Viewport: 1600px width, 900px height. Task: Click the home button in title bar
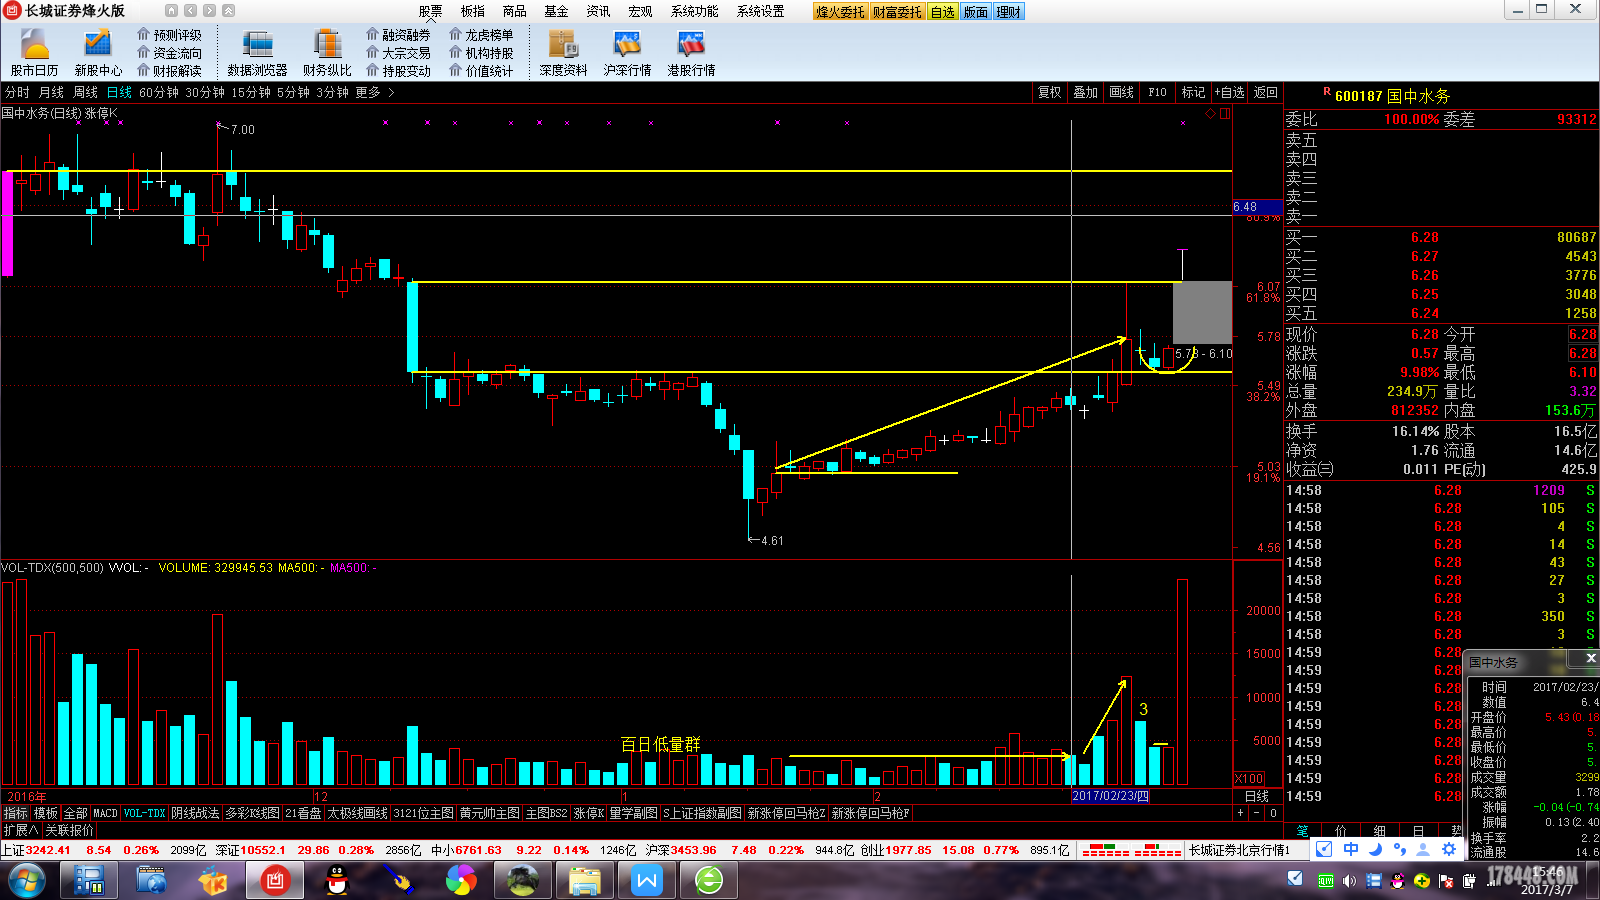click(171, 11)
